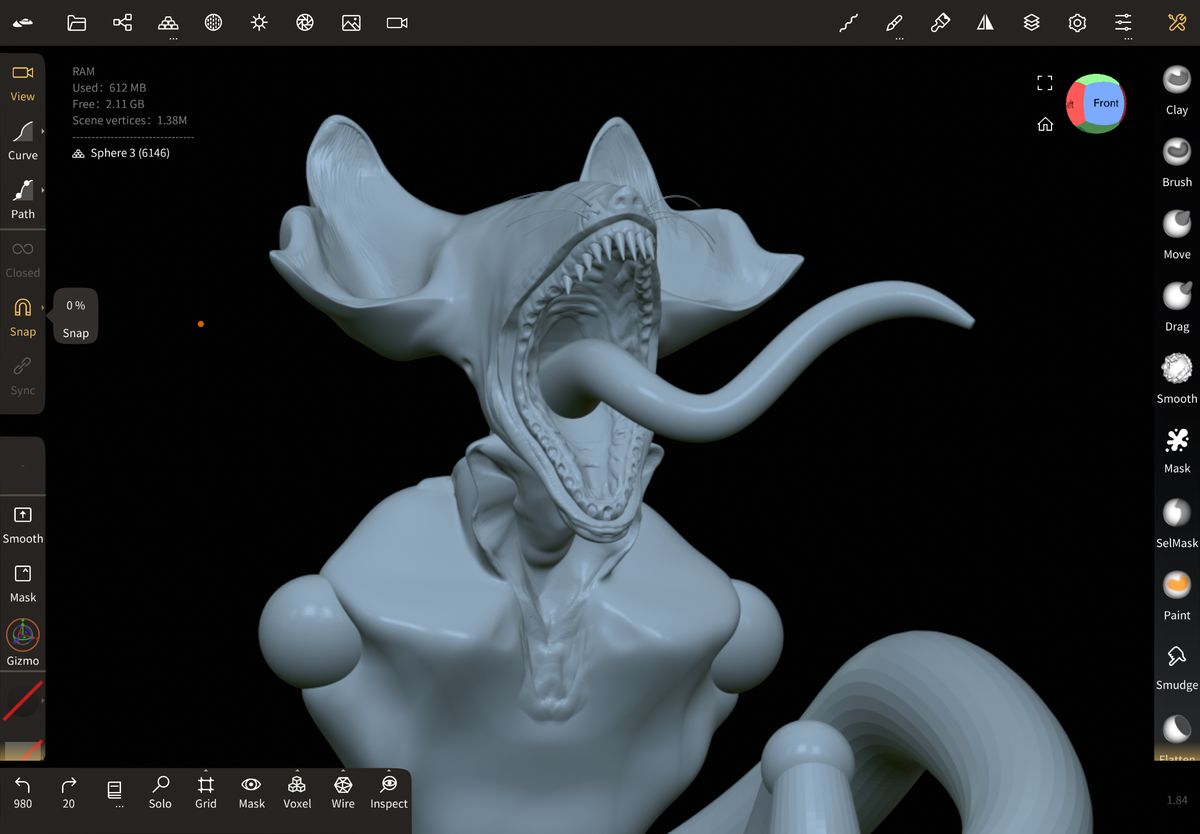The width and height of the screenshot is (1200, 834).
Task: Open the Interface sliders menu
Action: (1123, 22)
